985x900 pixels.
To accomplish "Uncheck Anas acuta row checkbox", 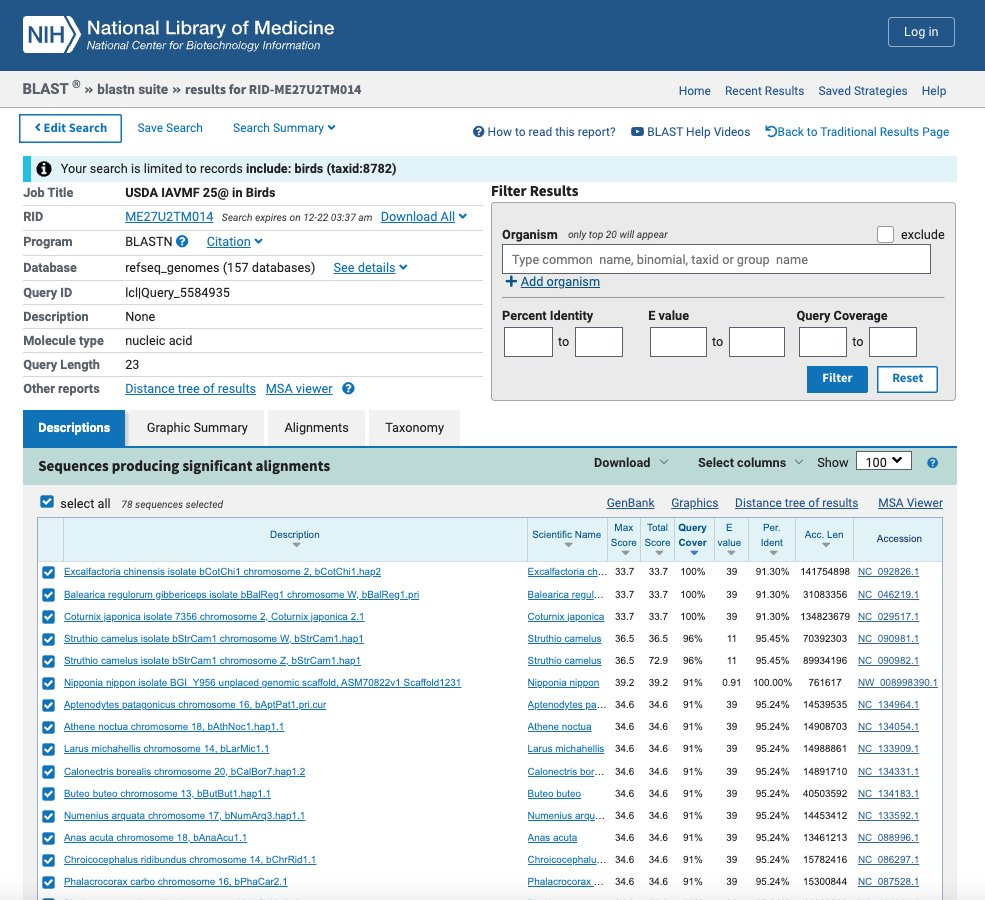I will [48, 838].
